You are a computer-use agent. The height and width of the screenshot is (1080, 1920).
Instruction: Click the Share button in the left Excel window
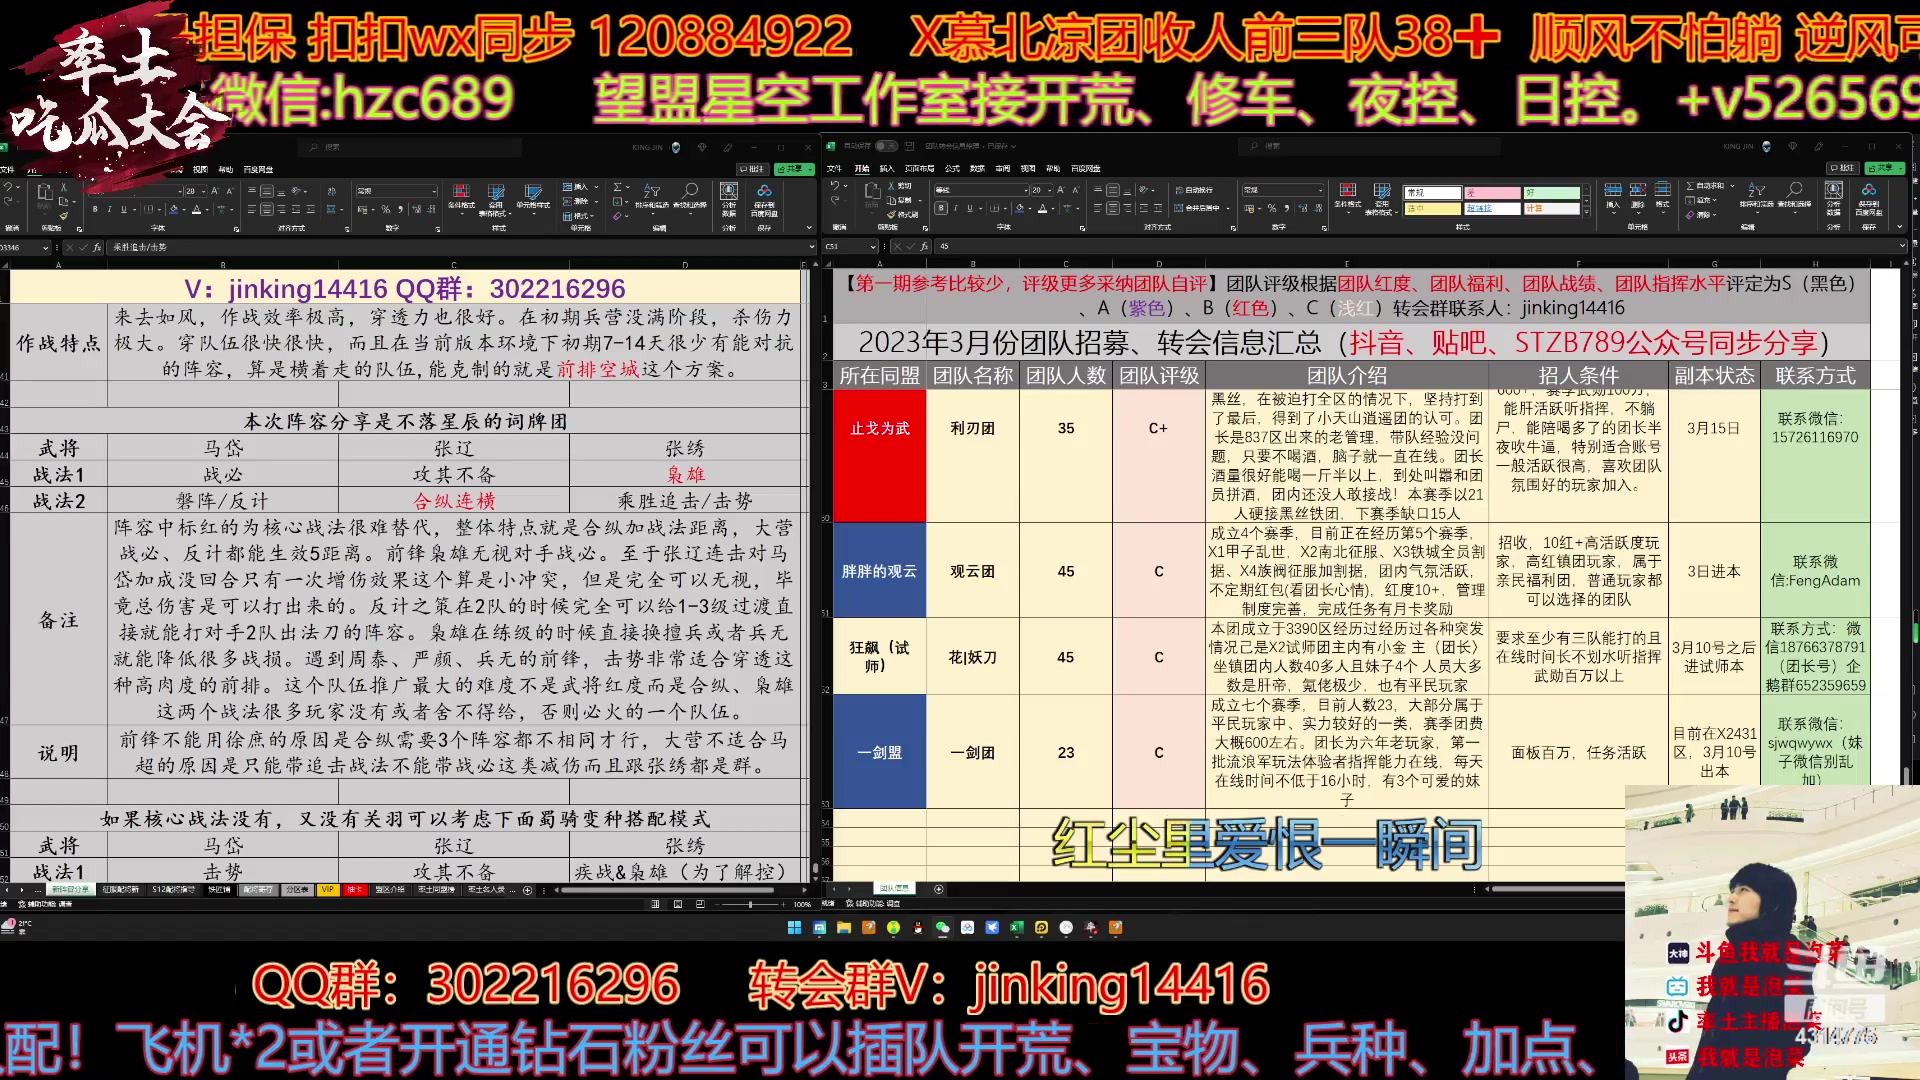(x=795, y=169)
